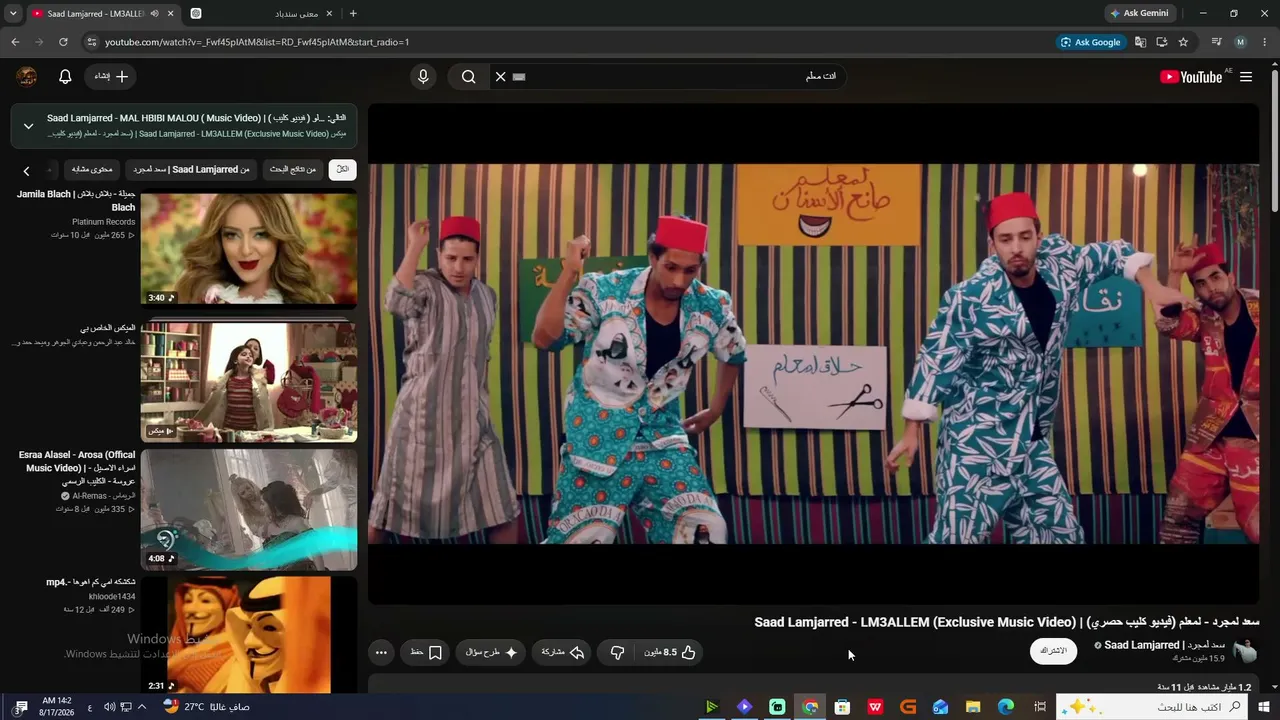Open the الميكس الخاص بي mix thumbnail
The height and width of the screenshot is (720, 1280).
click(x=249, y=381)
